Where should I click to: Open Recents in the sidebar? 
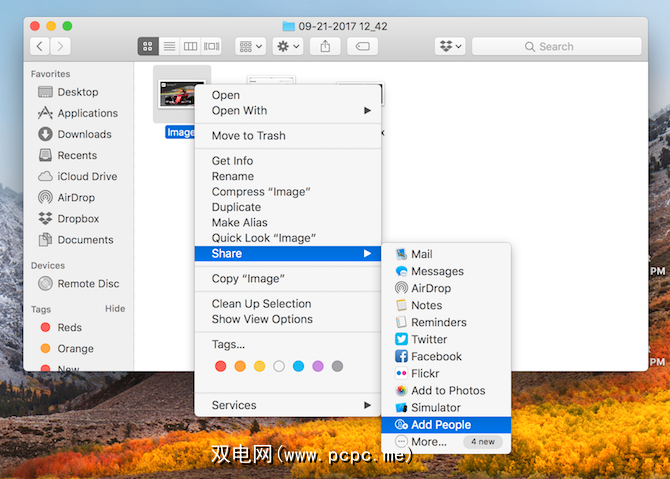click(78, 155)
